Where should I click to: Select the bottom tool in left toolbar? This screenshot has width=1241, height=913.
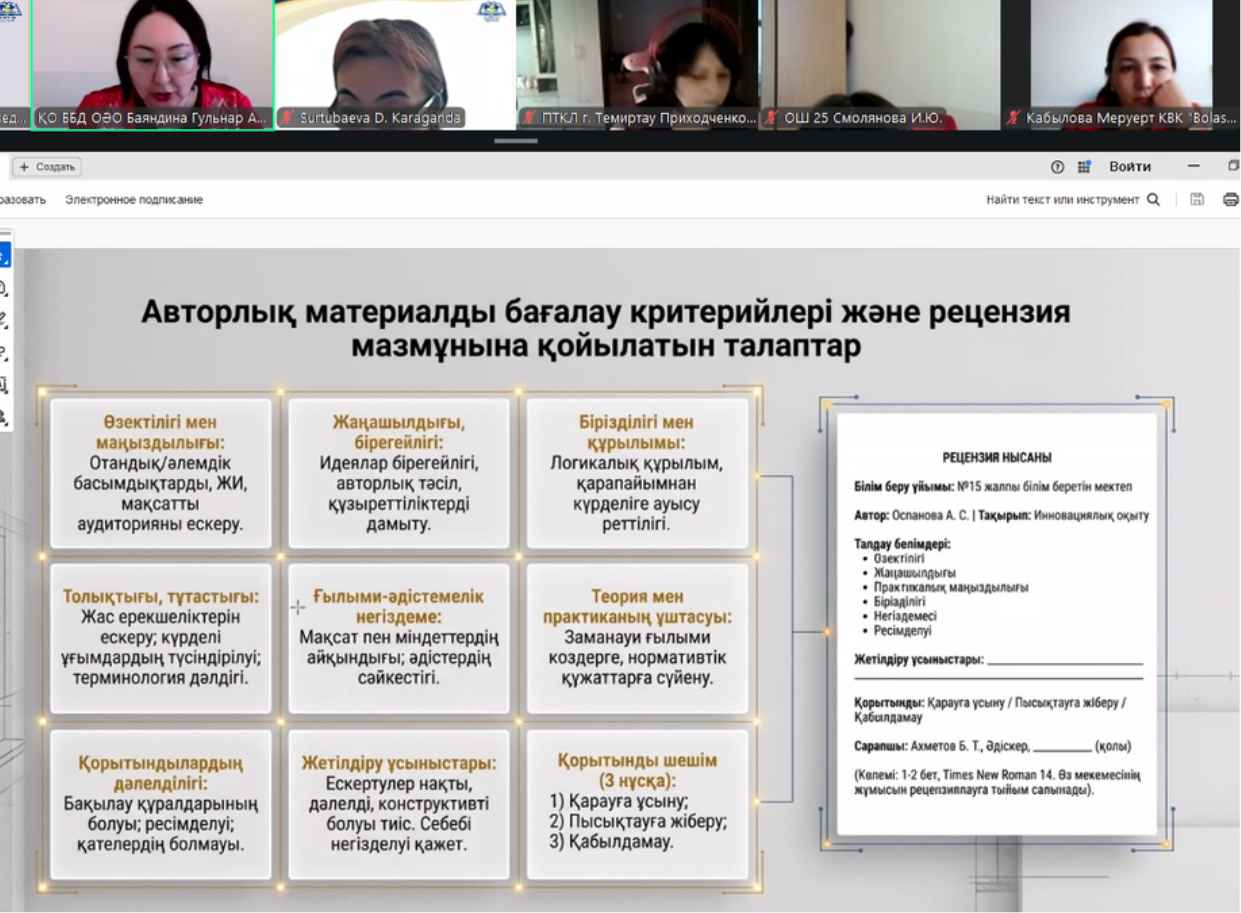(4, 416)
